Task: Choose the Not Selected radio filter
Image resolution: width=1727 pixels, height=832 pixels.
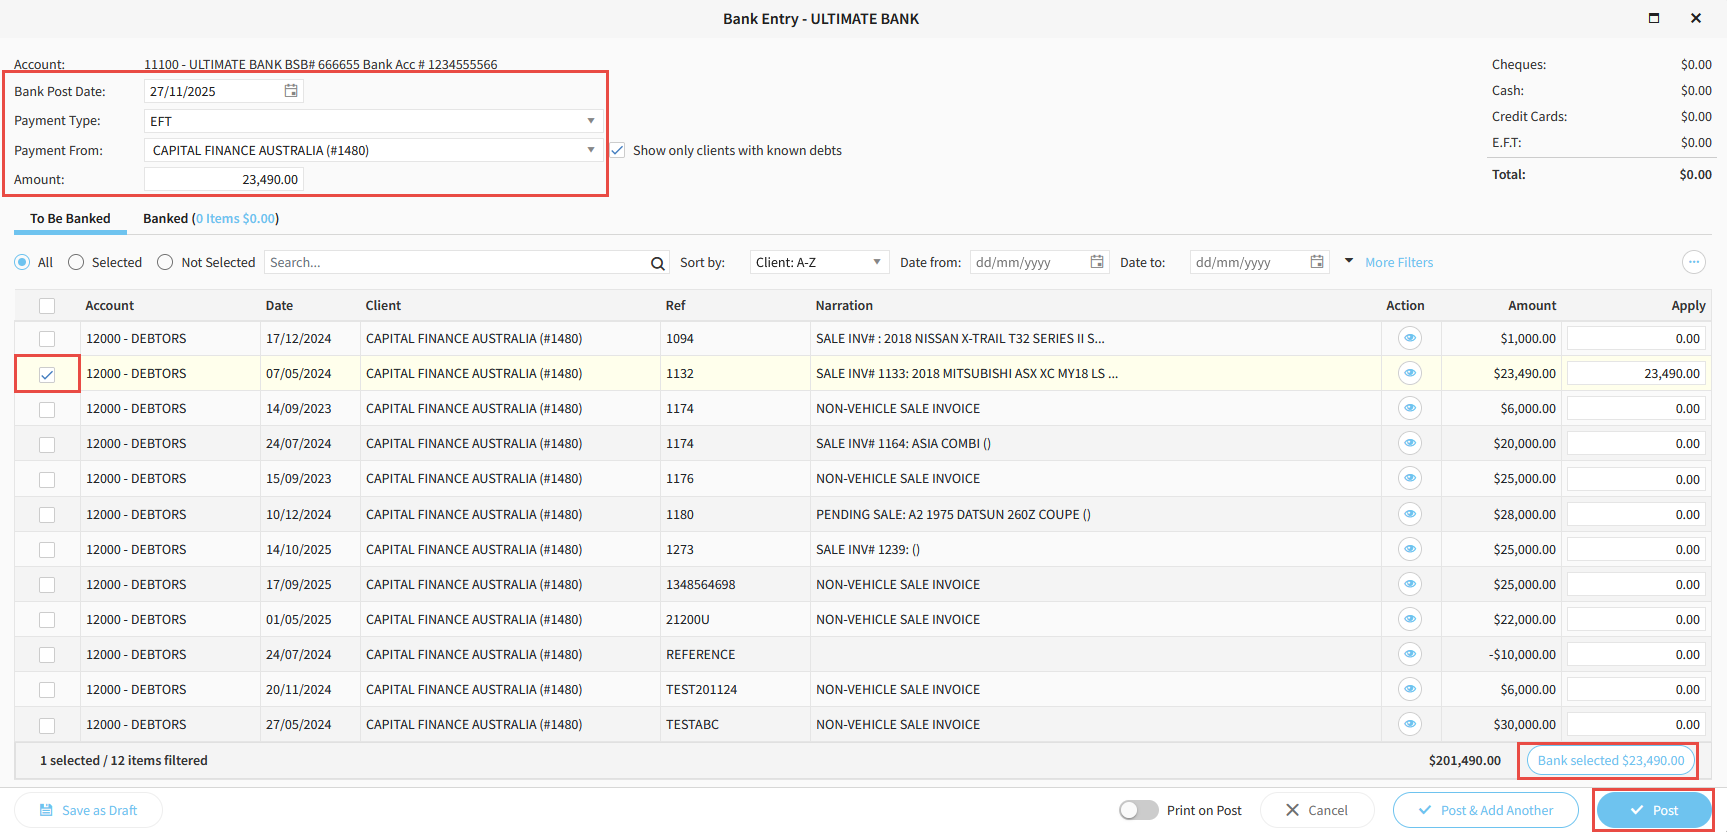Action: click(165, 262)
